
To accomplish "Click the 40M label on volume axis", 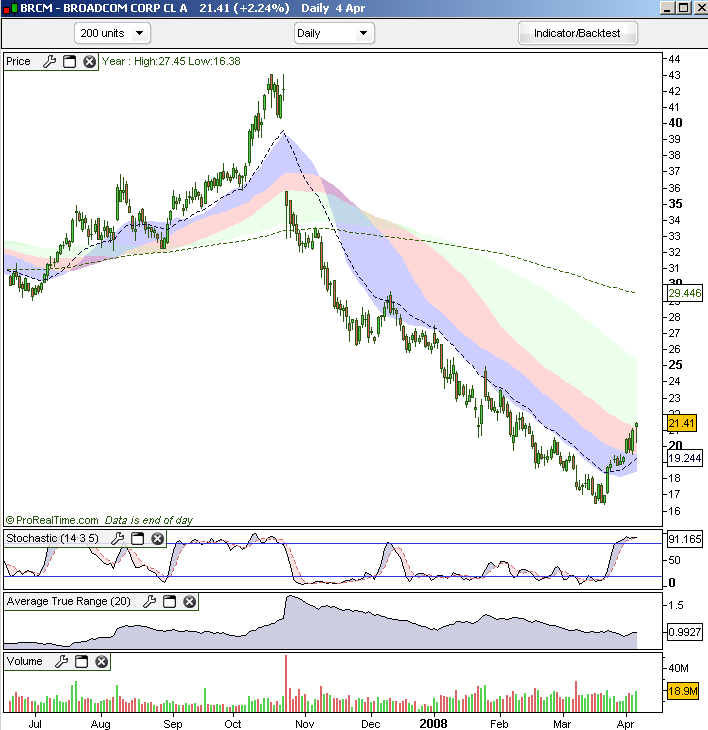I will click(678, 668).
